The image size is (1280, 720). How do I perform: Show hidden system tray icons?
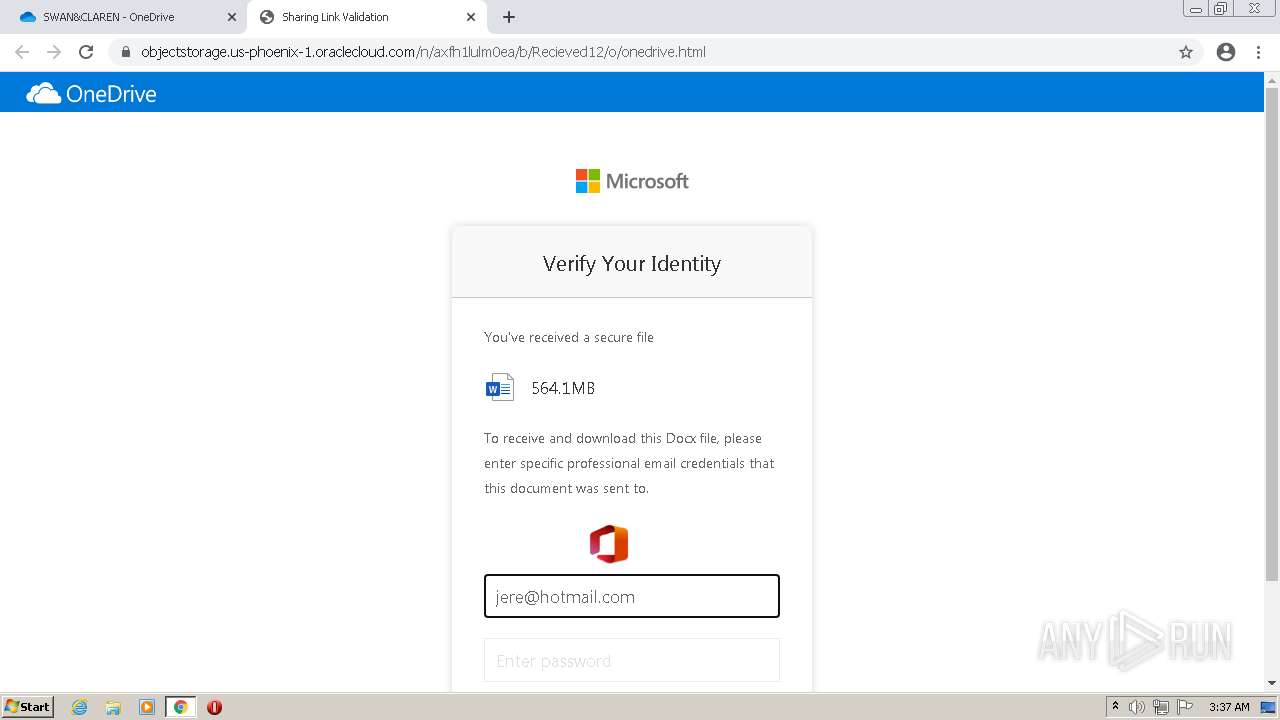[x=1115, y=707]
